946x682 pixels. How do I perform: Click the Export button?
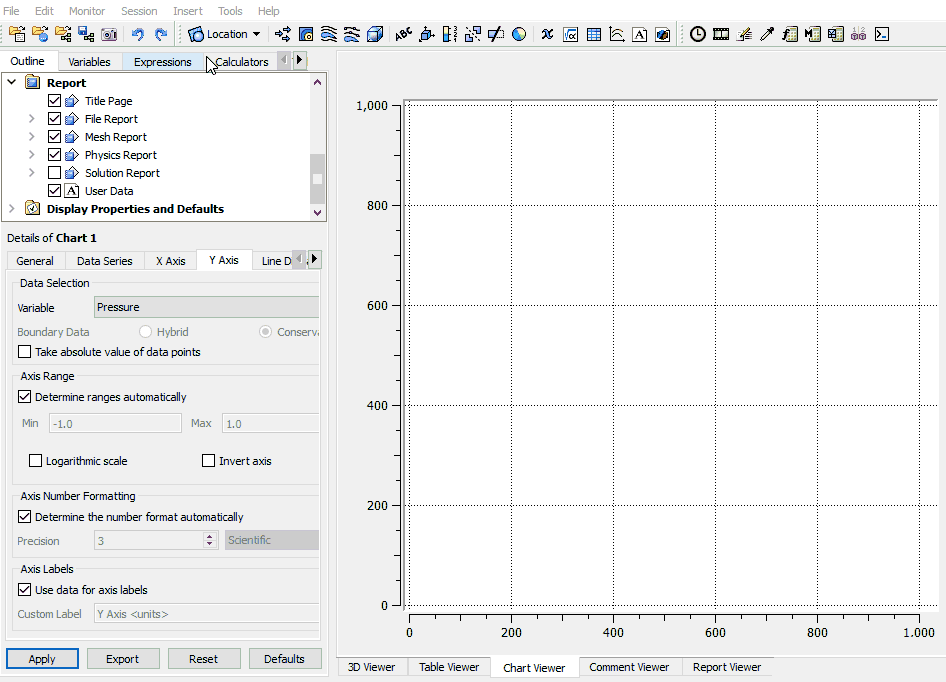pos(123,659)
